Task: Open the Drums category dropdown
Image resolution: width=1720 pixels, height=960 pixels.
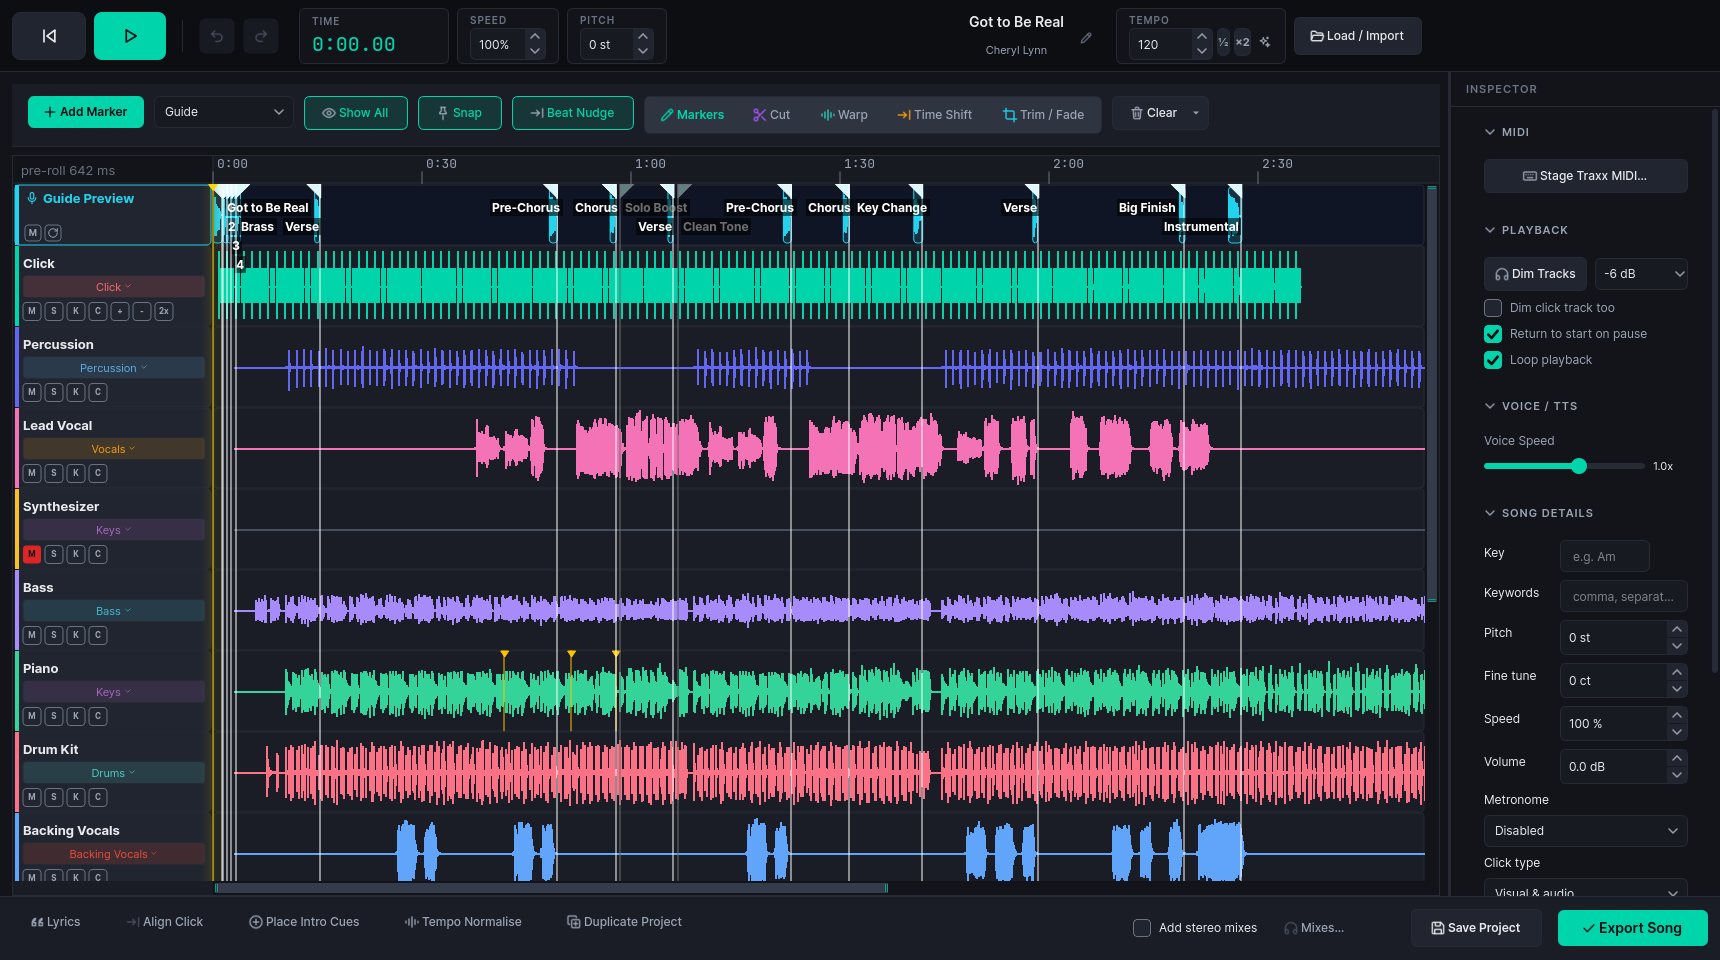Action: click(x=114, y=773)
